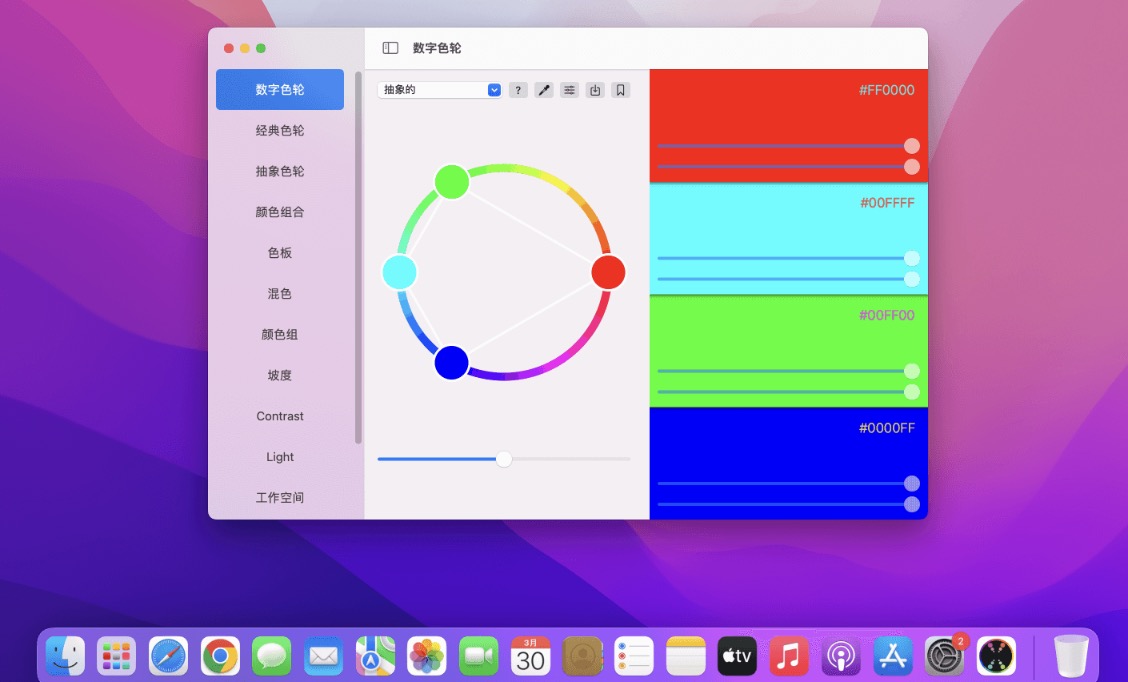Viewport: 1128px width, 682px height.
Task: Click the #FF0000 hex color label
Action: coord(886,90)
